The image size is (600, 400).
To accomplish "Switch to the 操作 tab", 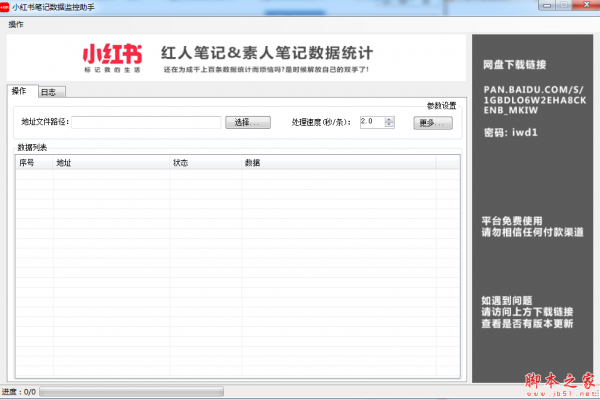I will pyautogui.click(x=23, y=91).
